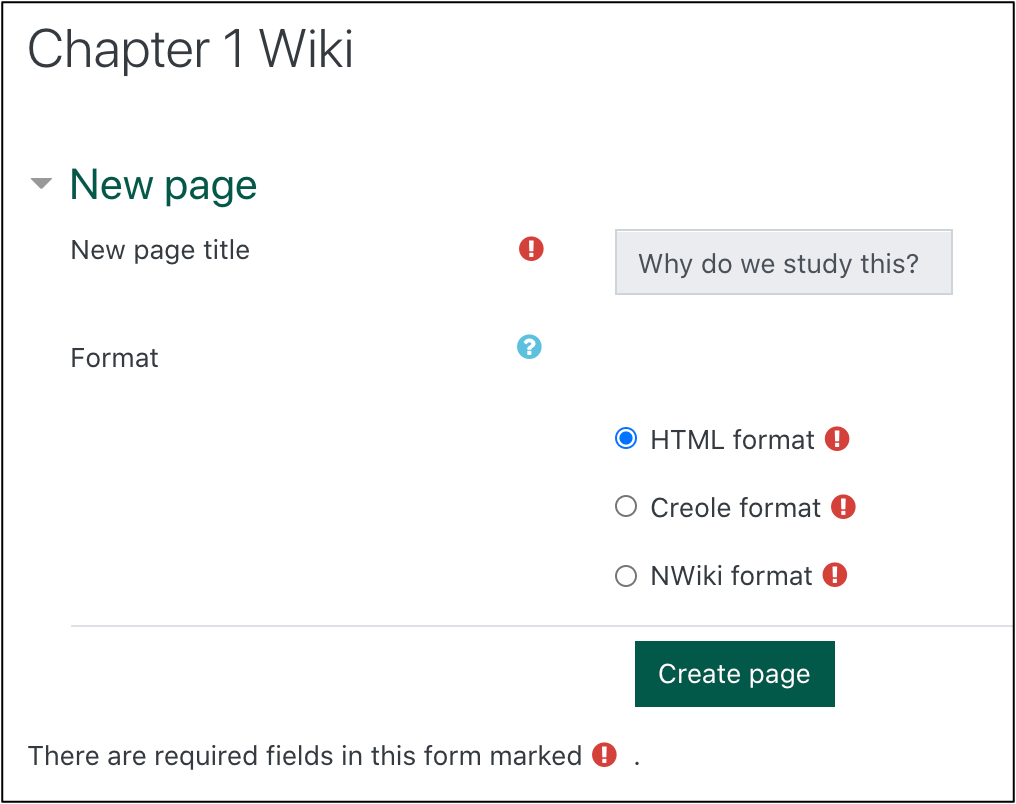This screenshot has width=1016, height=804.
Task: Select the HTML format radio button
Action: pyautogui.click(x=625, y=439)
